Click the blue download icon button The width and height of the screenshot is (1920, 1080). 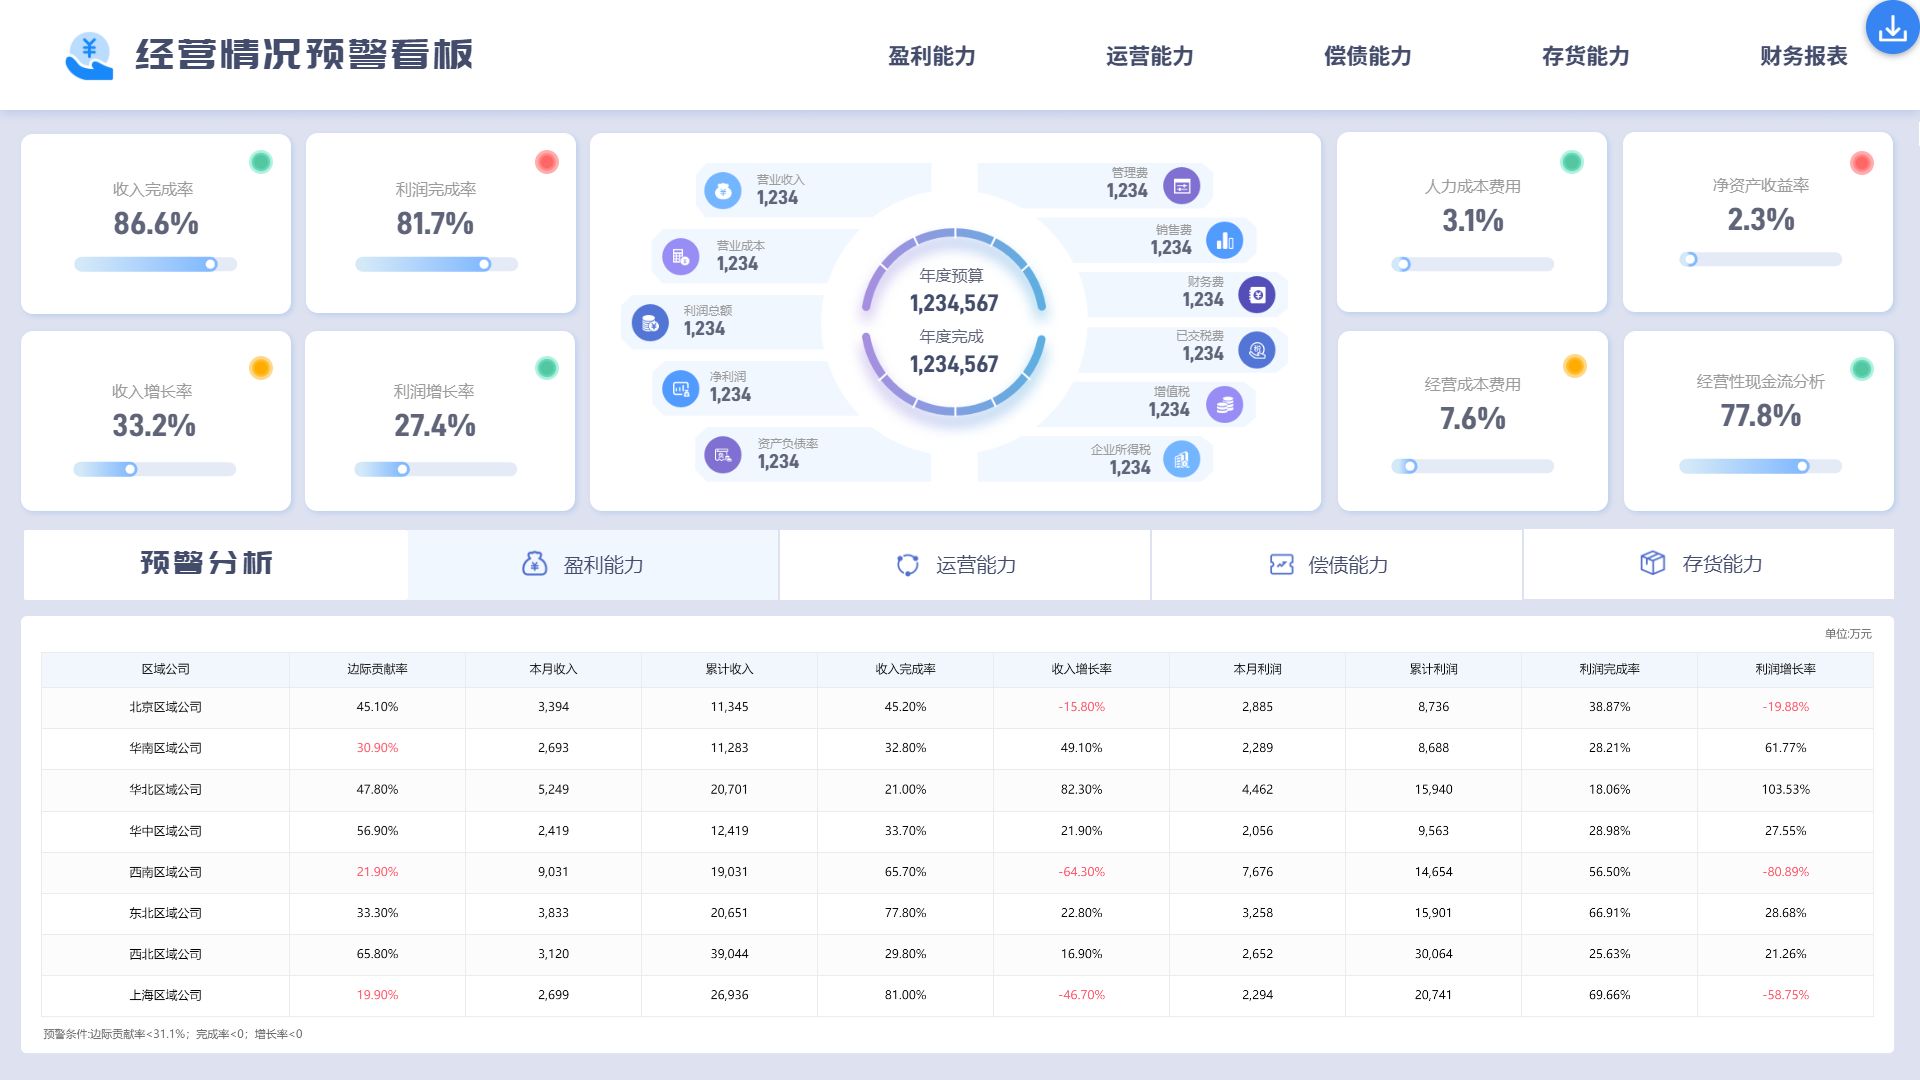1892,29
